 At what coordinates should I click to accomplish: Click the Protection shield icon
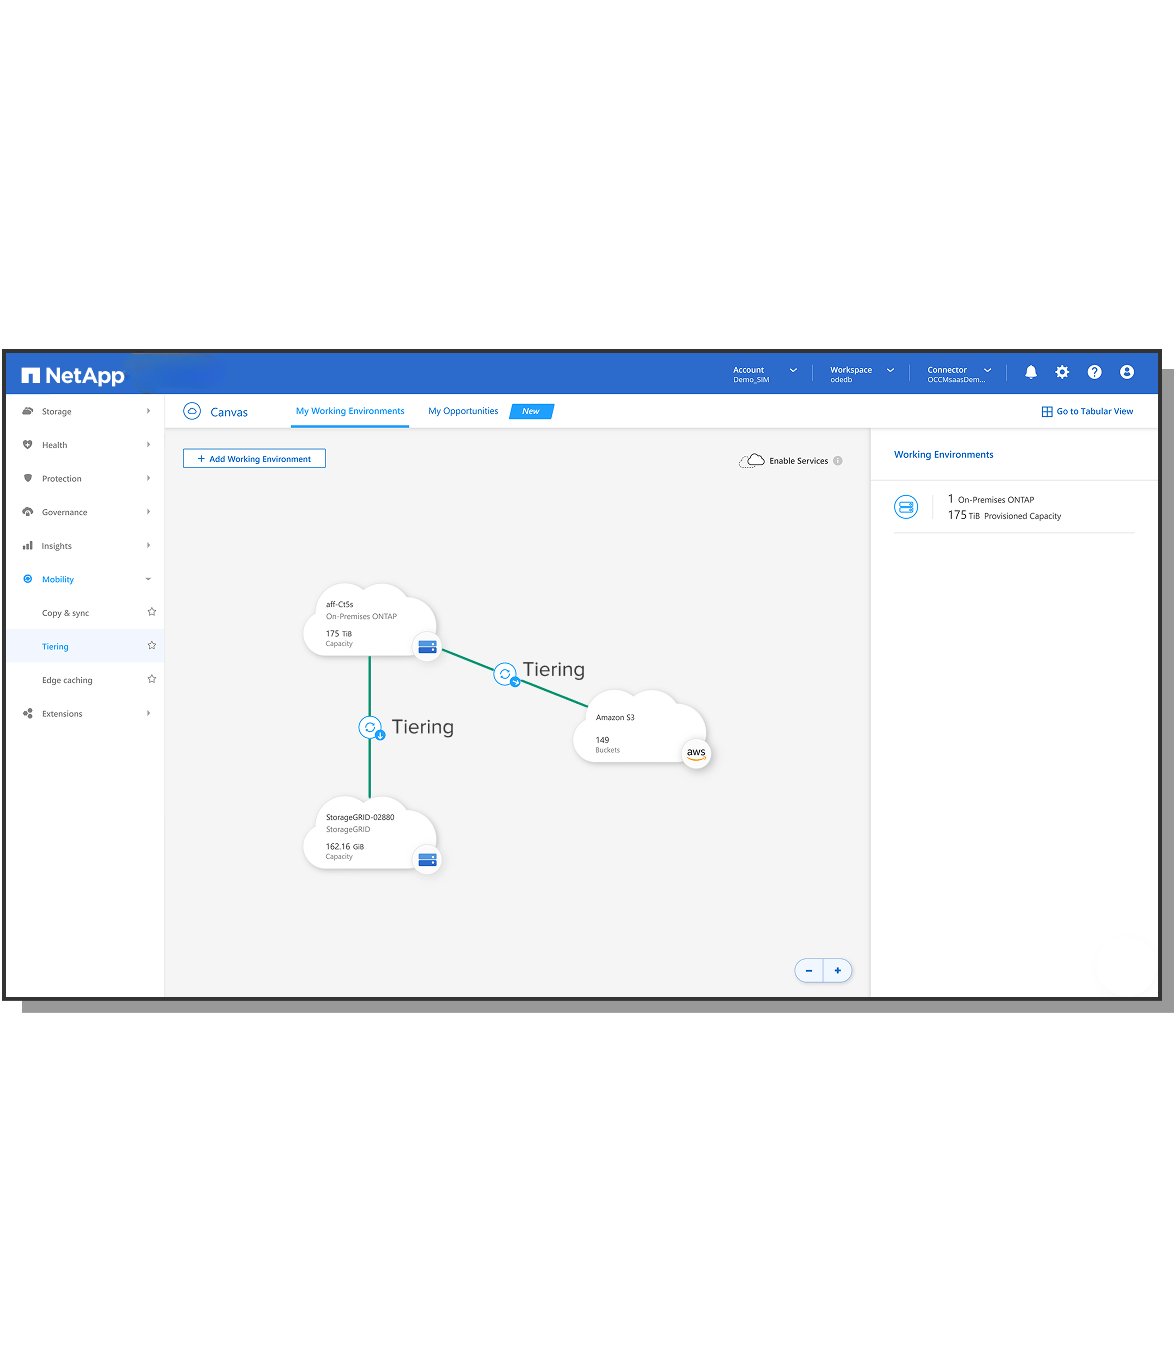pos(28,478)
